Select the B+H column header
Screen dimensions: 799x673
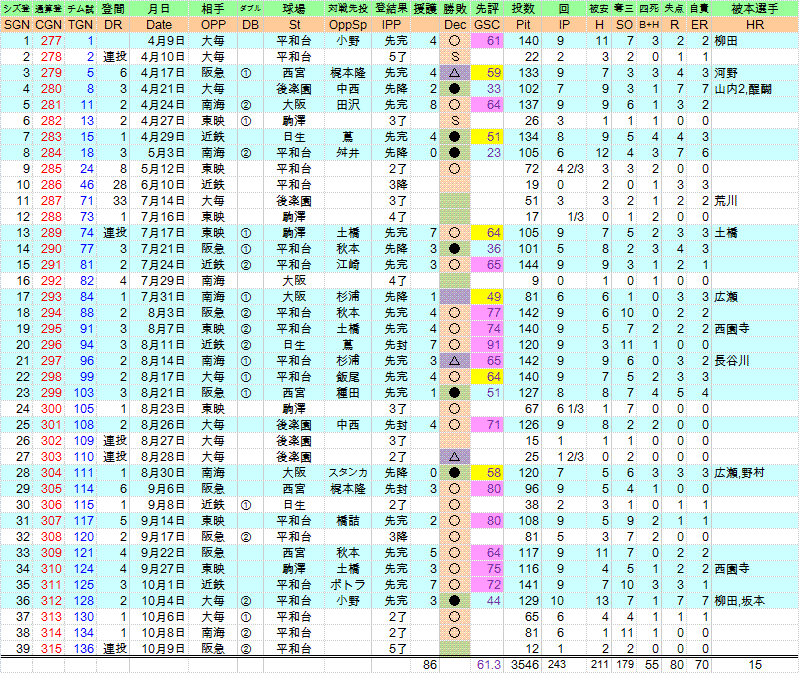649,25
